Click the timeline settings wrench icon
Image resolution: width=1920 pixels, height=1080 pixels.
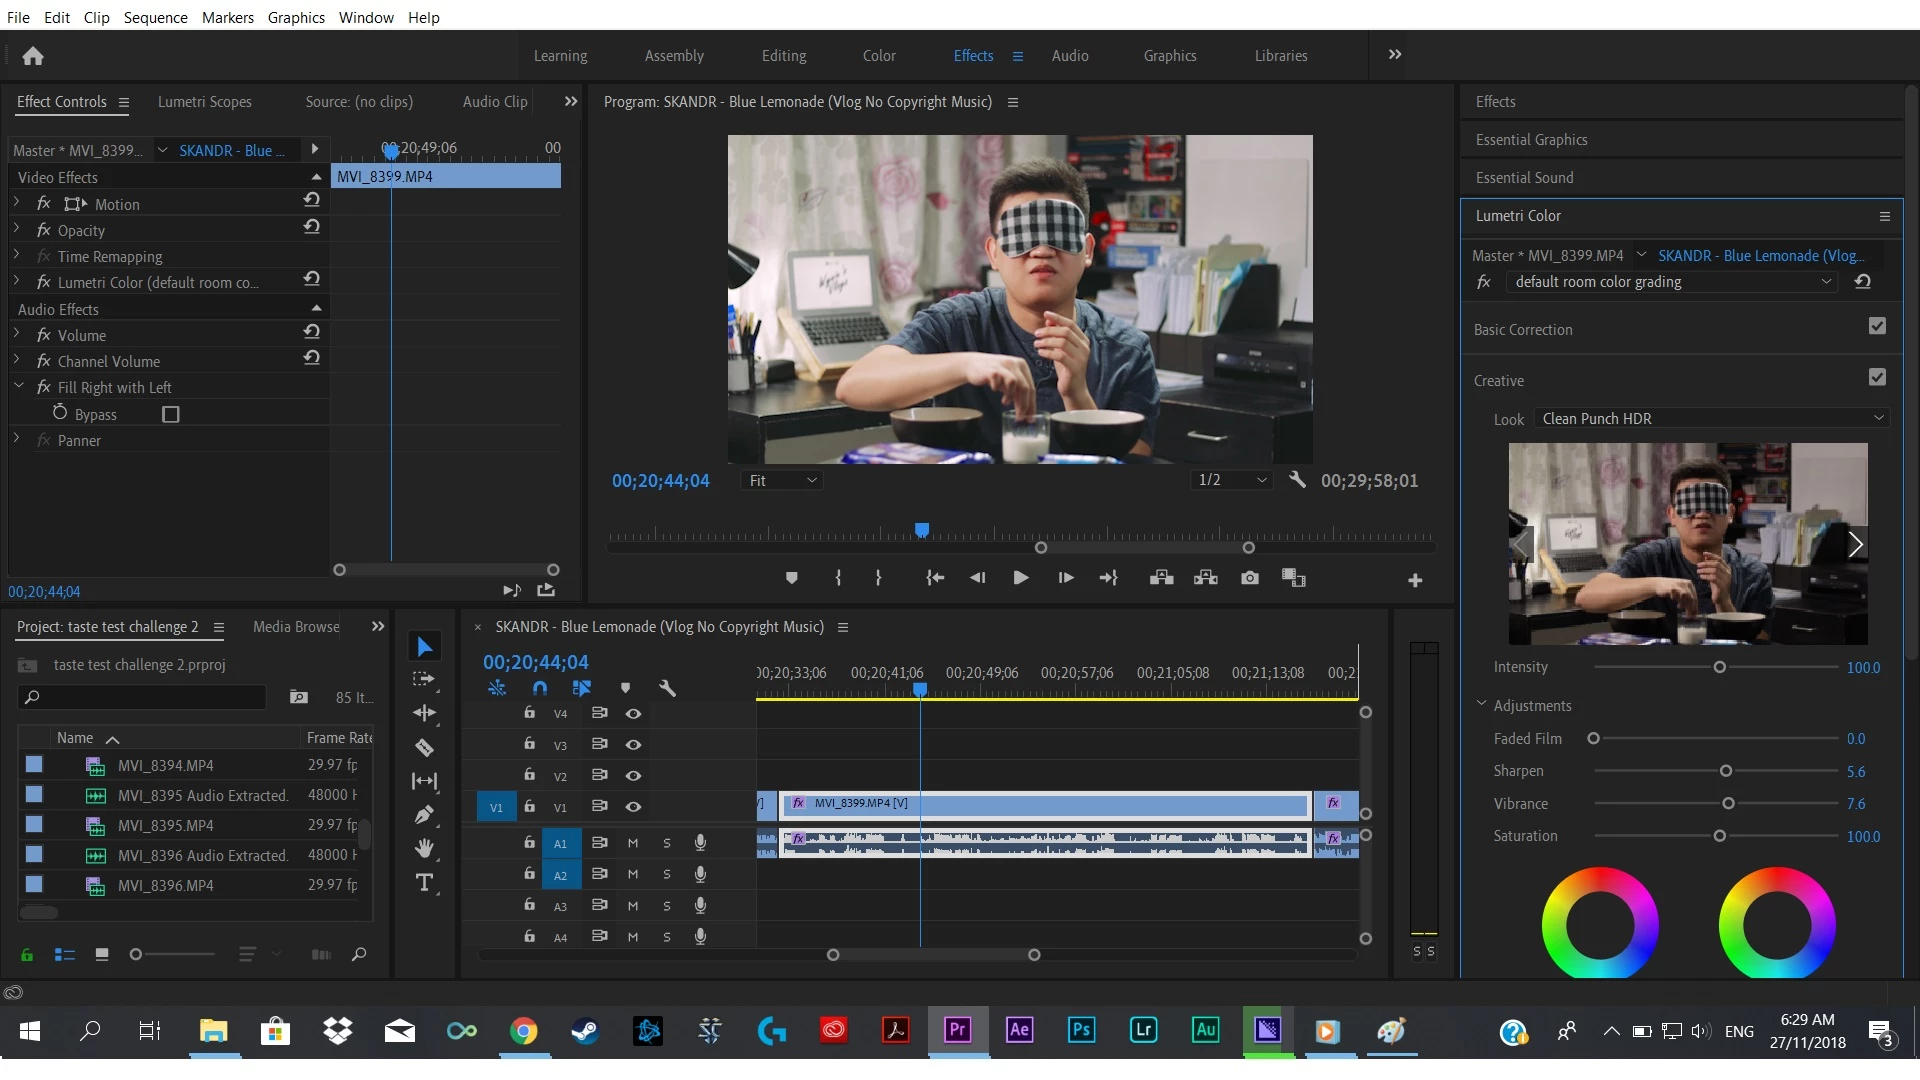[x=668, y=688]
